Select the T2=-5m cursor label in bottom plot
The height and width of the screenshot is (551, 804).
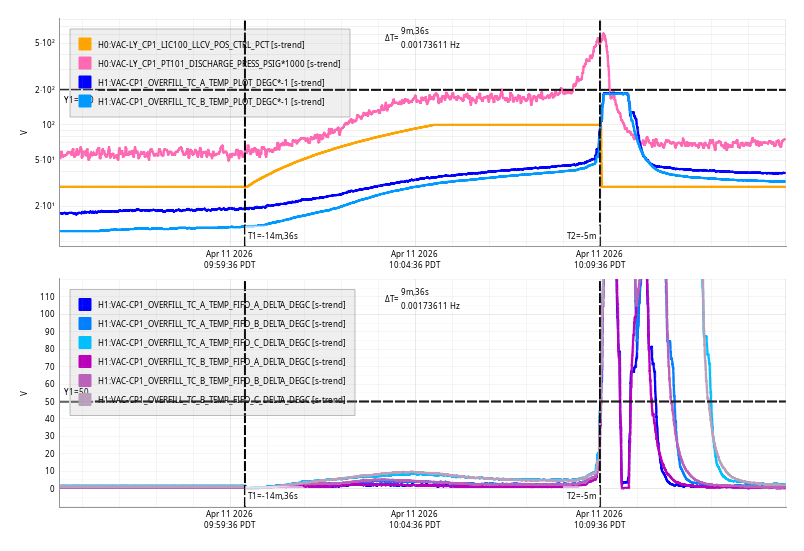point(581,495)
